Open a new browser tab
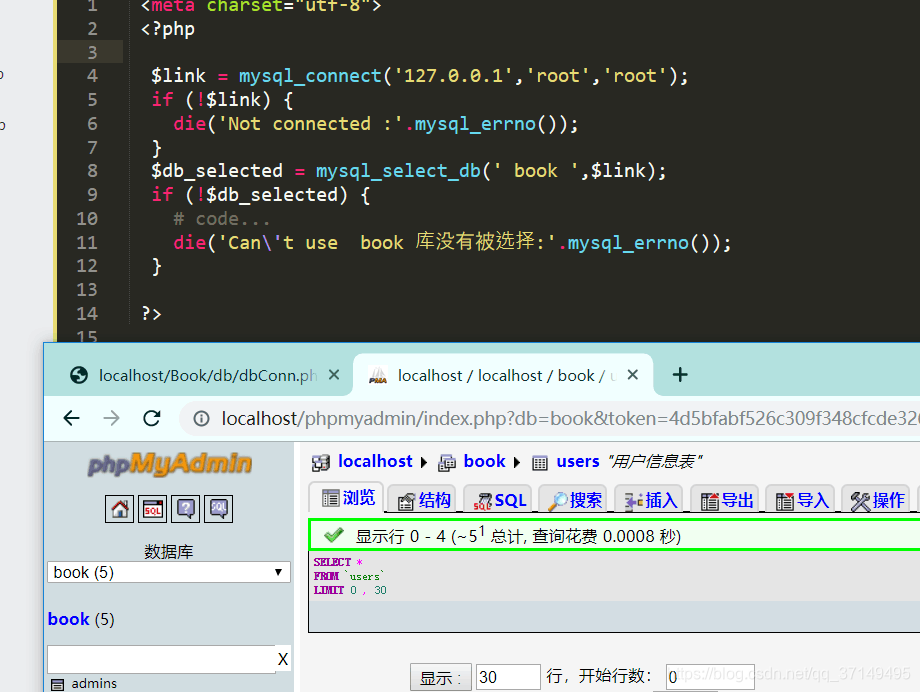Viewport: 920px width, 692px height. tap(680, 374)
